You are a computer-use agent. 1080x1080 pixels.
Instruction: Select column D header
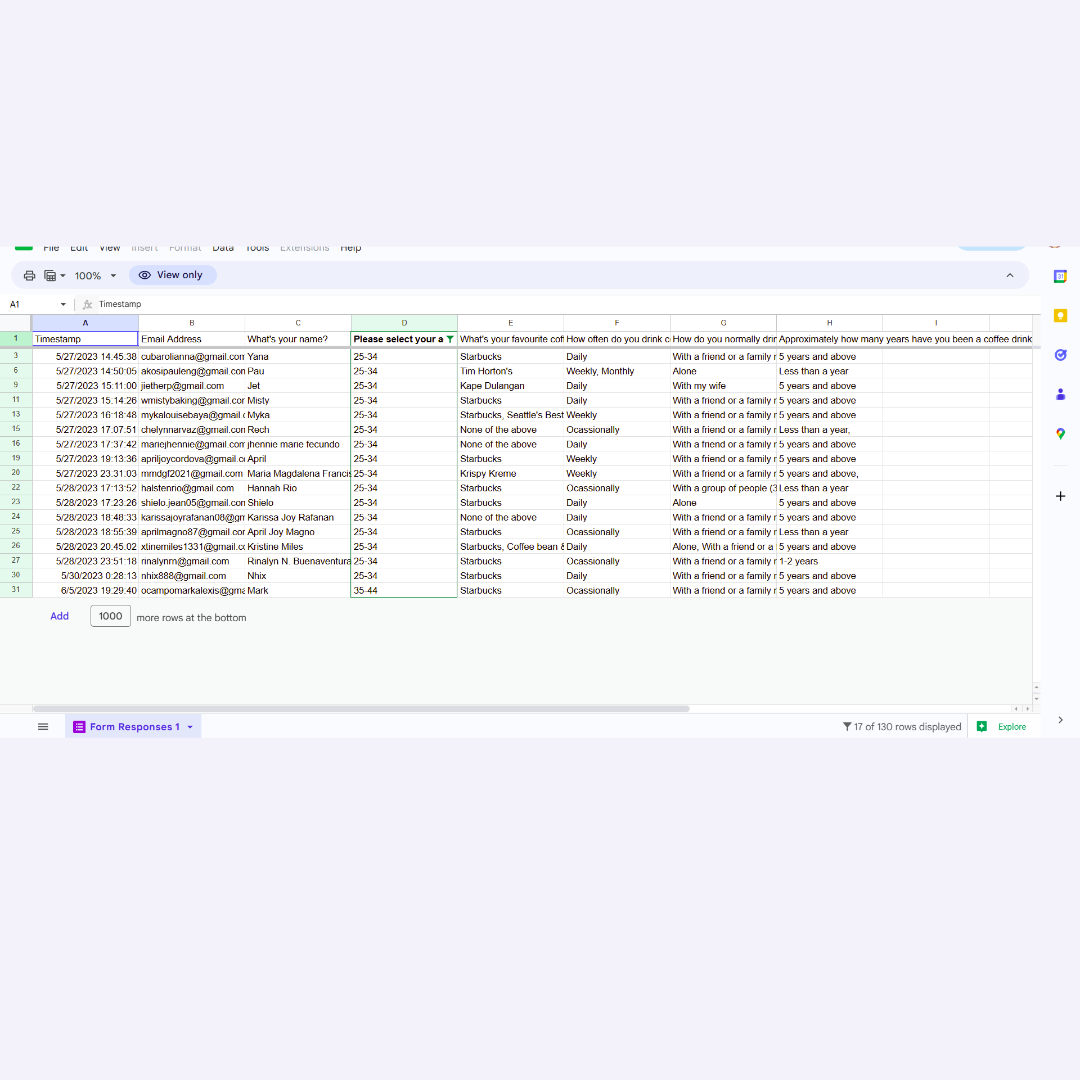click(404, 323)
